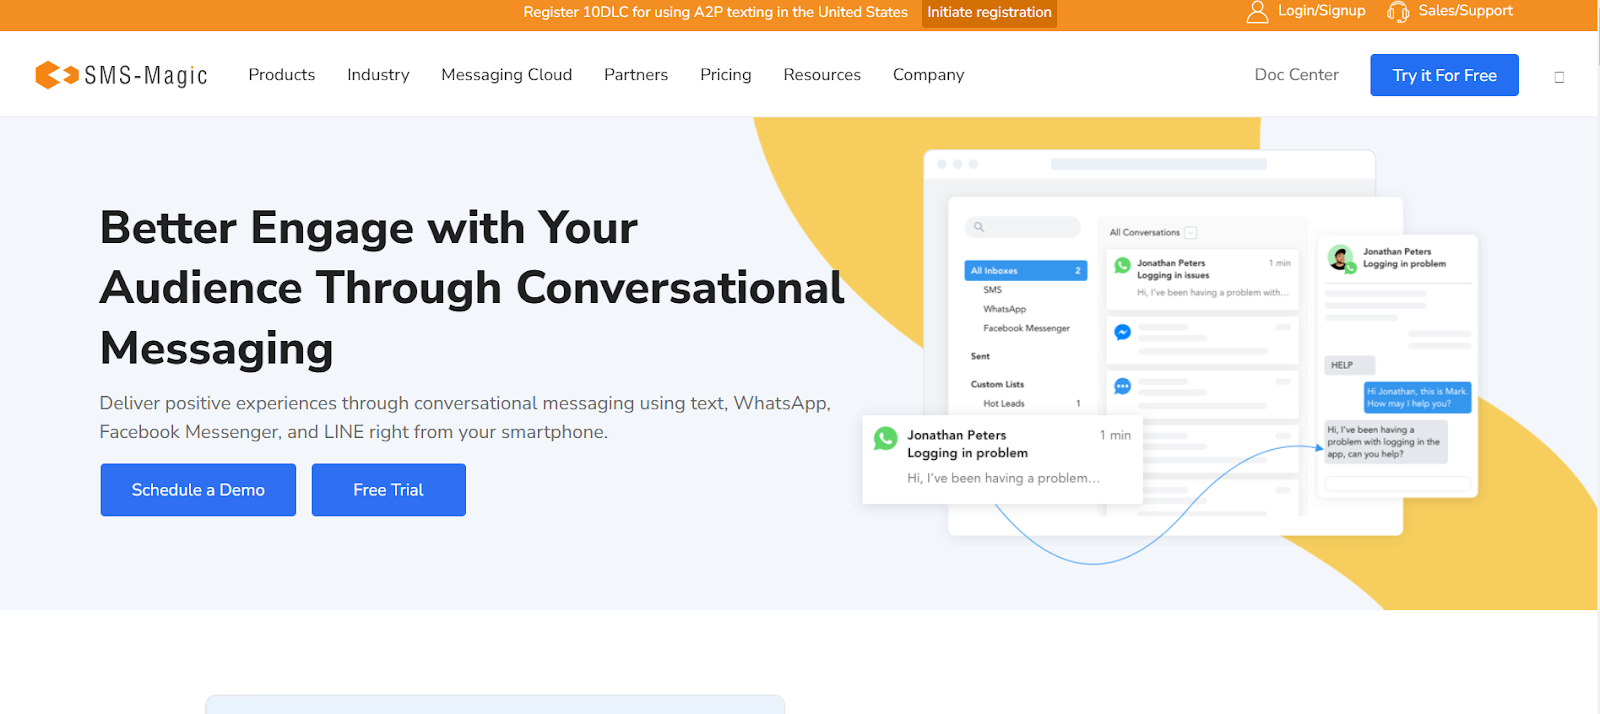Click the user profile icon beside Login/Signup
Screen dimensions: 1600x714
pos(1257,12)
